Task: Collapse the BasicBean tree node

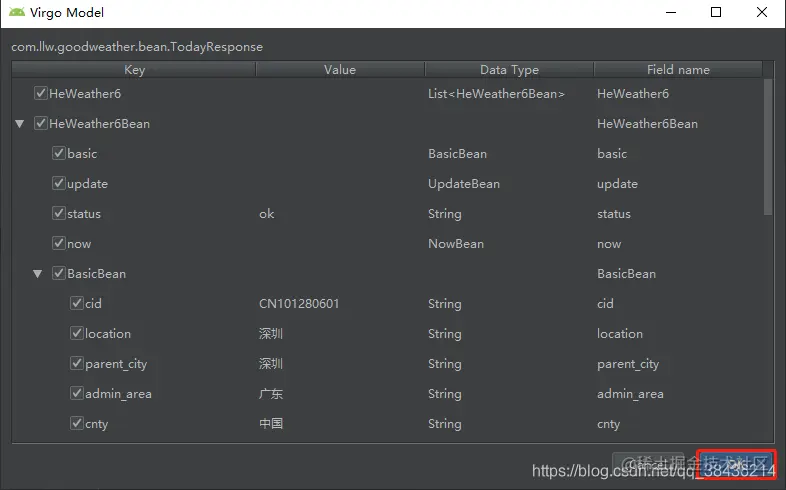Action: tap(38, 274)
